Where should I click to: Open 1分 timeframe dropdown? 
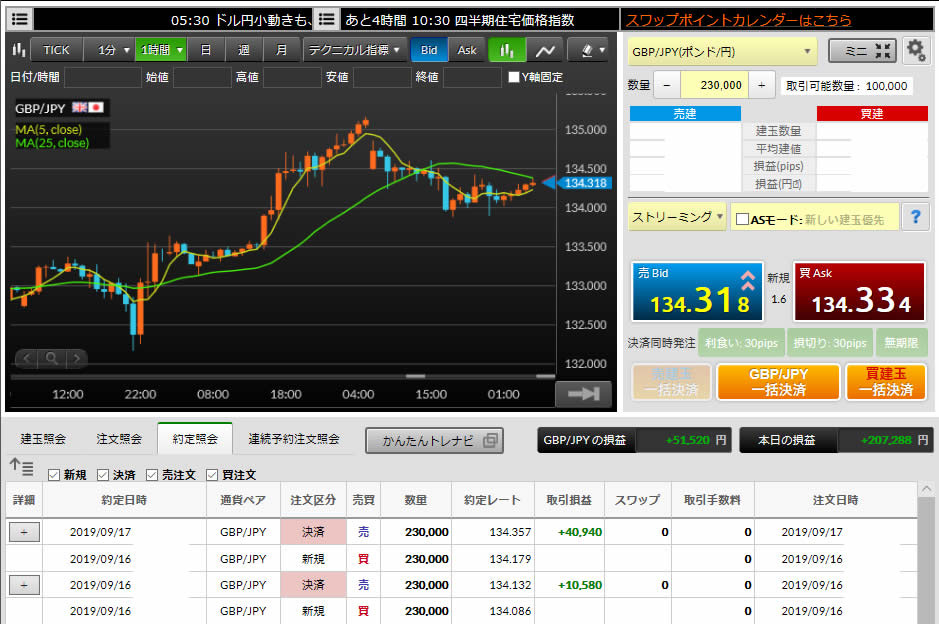pos(110,50)
